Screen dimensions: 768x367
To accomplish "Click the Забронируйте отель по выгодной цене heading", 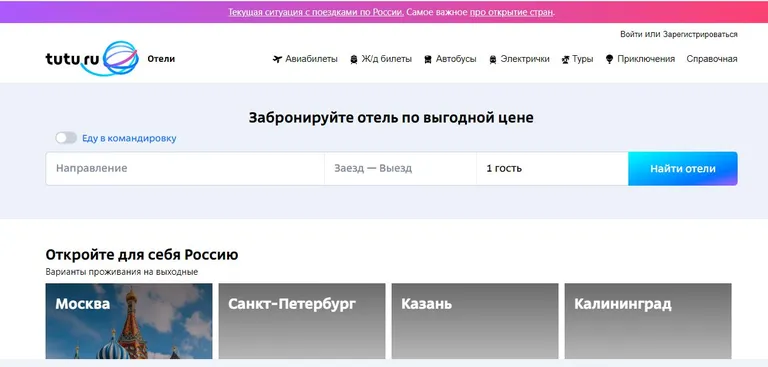I will [x=391, y=118].
